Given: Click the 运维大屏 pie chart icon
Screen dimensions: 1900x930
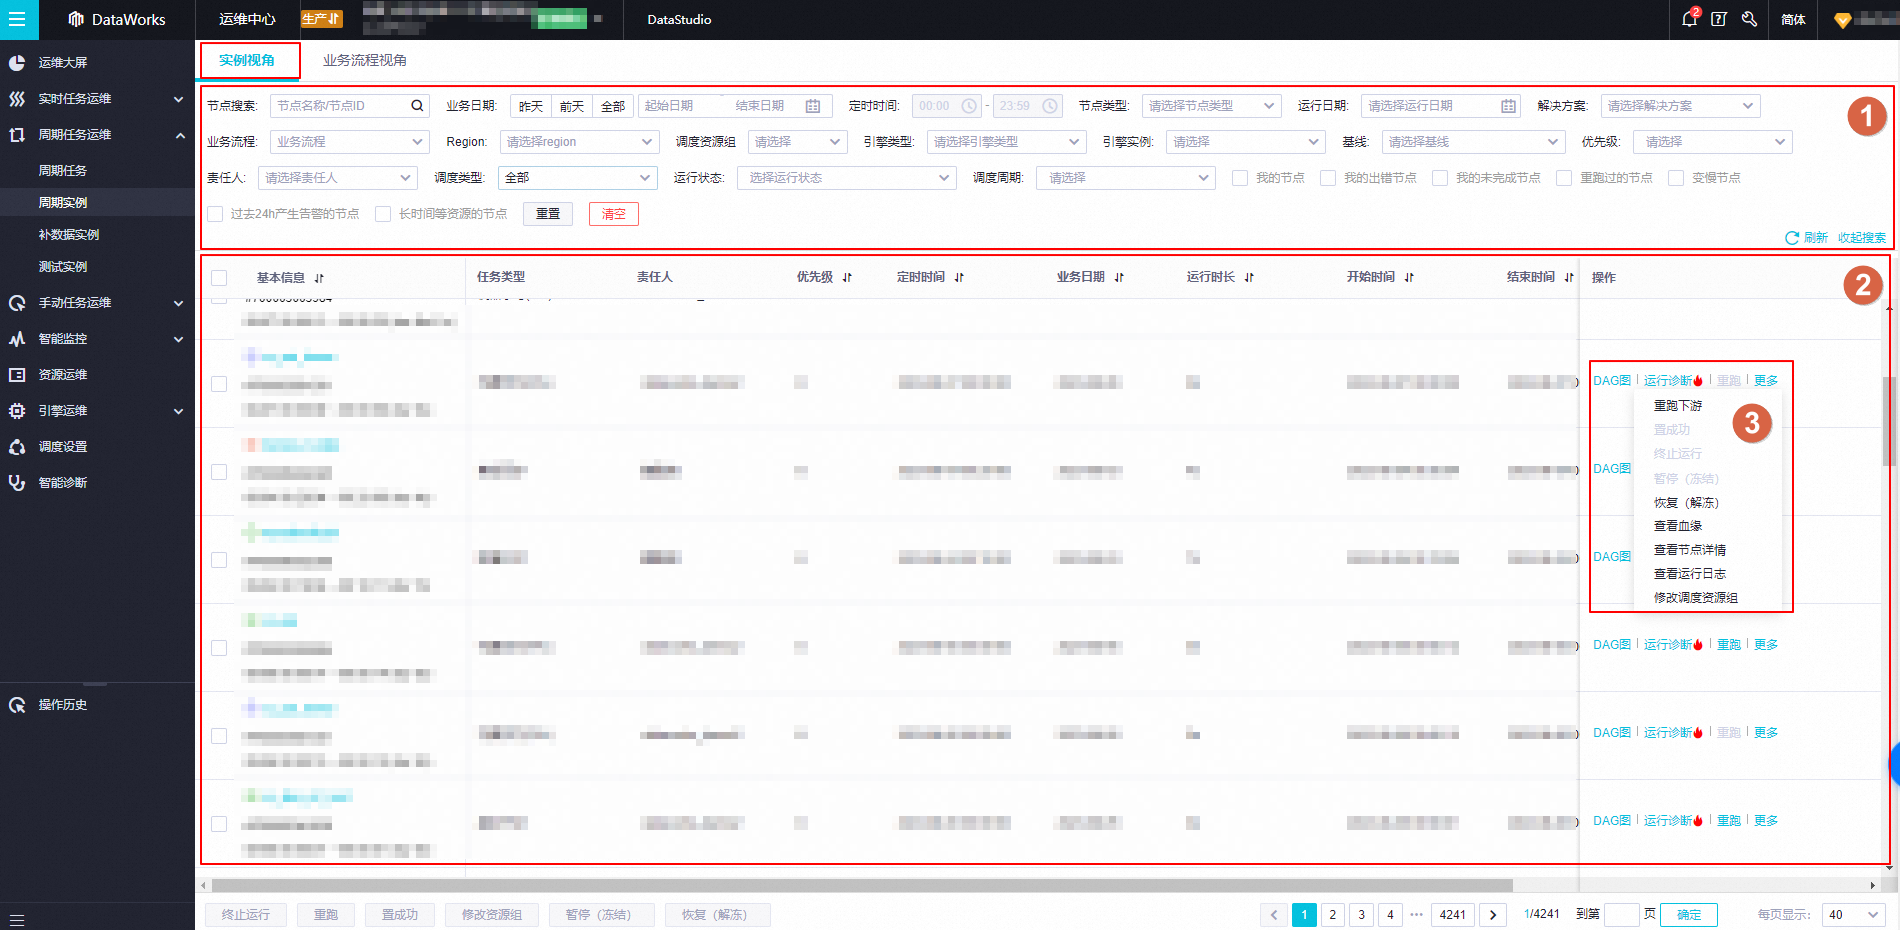Looking at the screenshot, I should click(17, 63).
